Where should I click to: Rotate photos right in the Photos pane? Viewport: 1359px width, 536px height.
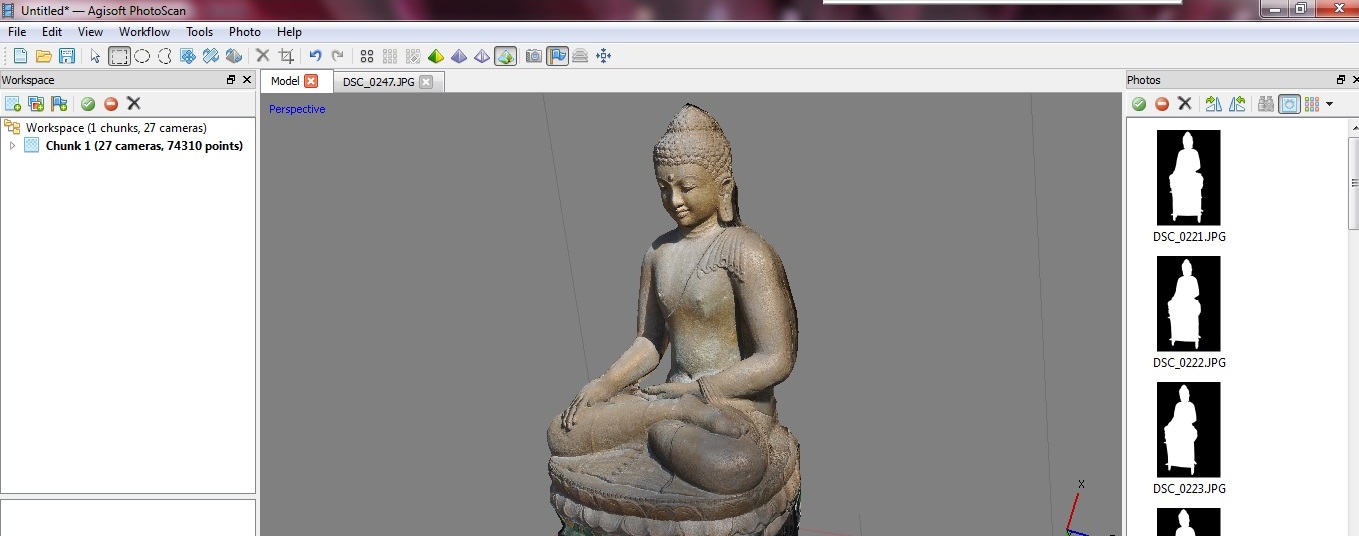1214,103
